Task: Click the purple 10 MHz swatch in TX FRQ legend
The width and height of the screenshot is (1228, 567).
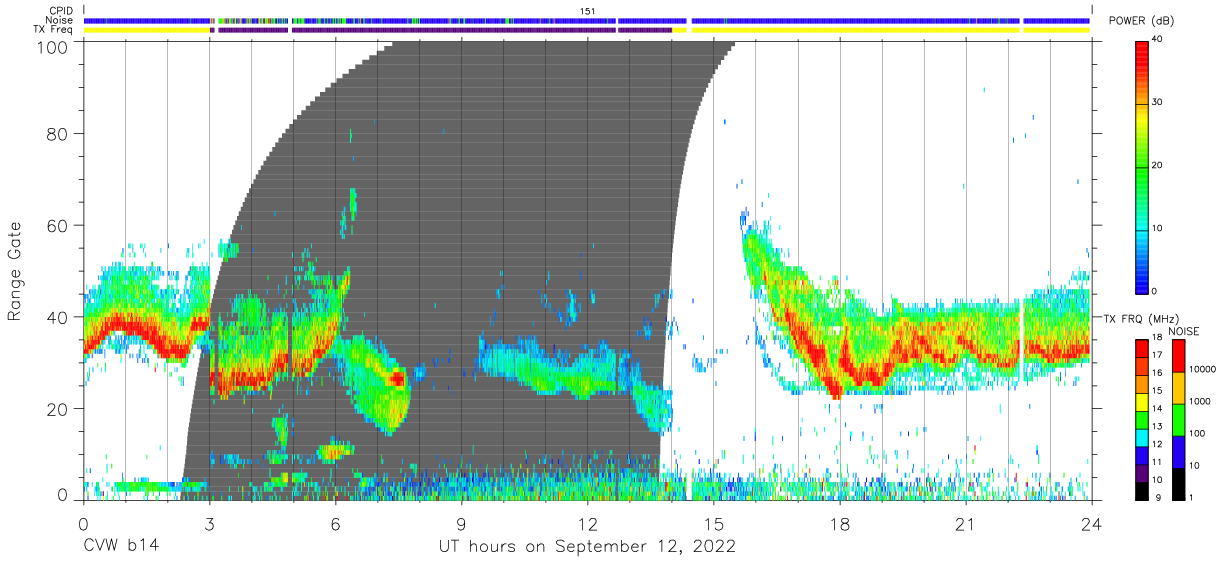Action: (x=1142, y=473)
